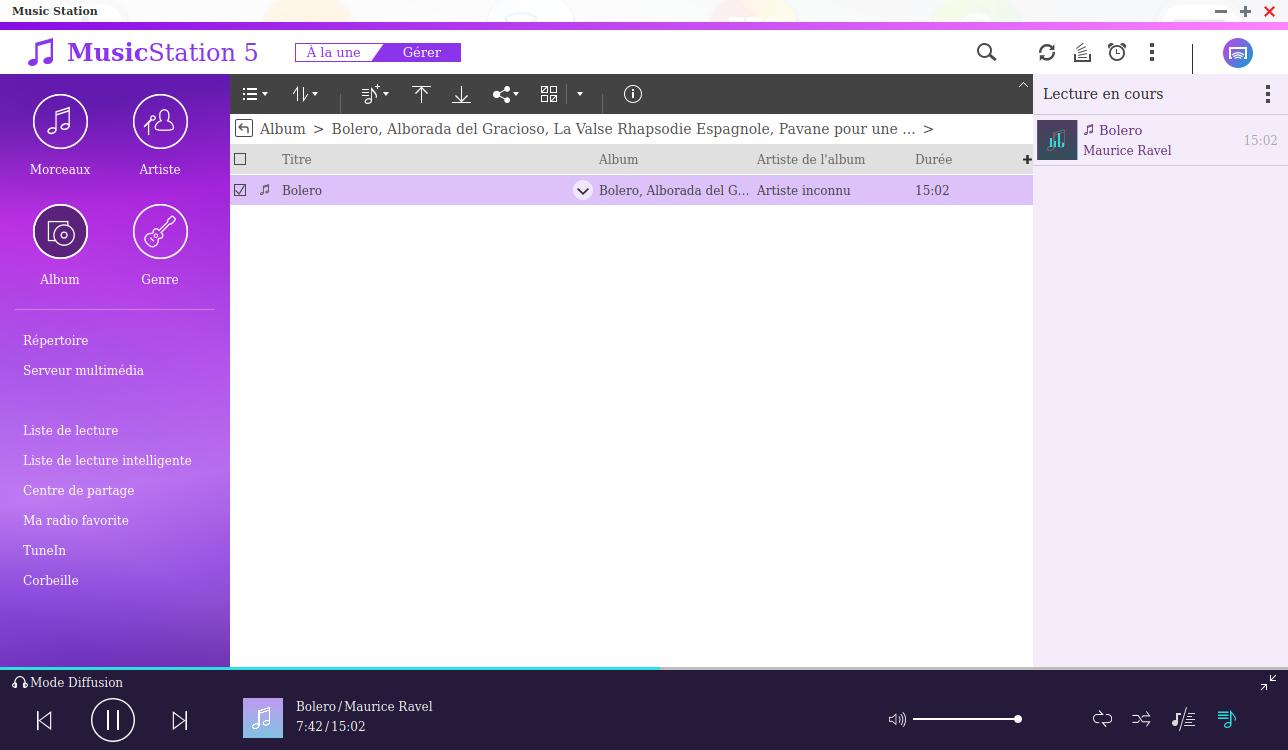Screen dimensions: 1288x750
Task: Open the Corbeille trash link
Action: (x=51, y=580)
